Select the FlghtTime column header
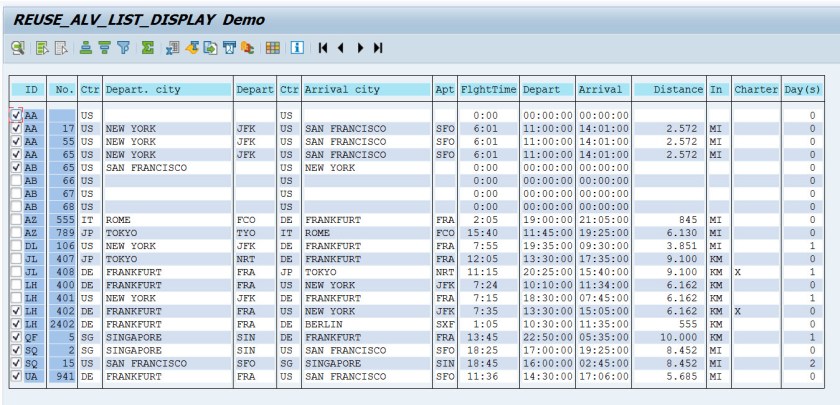The image size is (840, 405). point(488,89)
